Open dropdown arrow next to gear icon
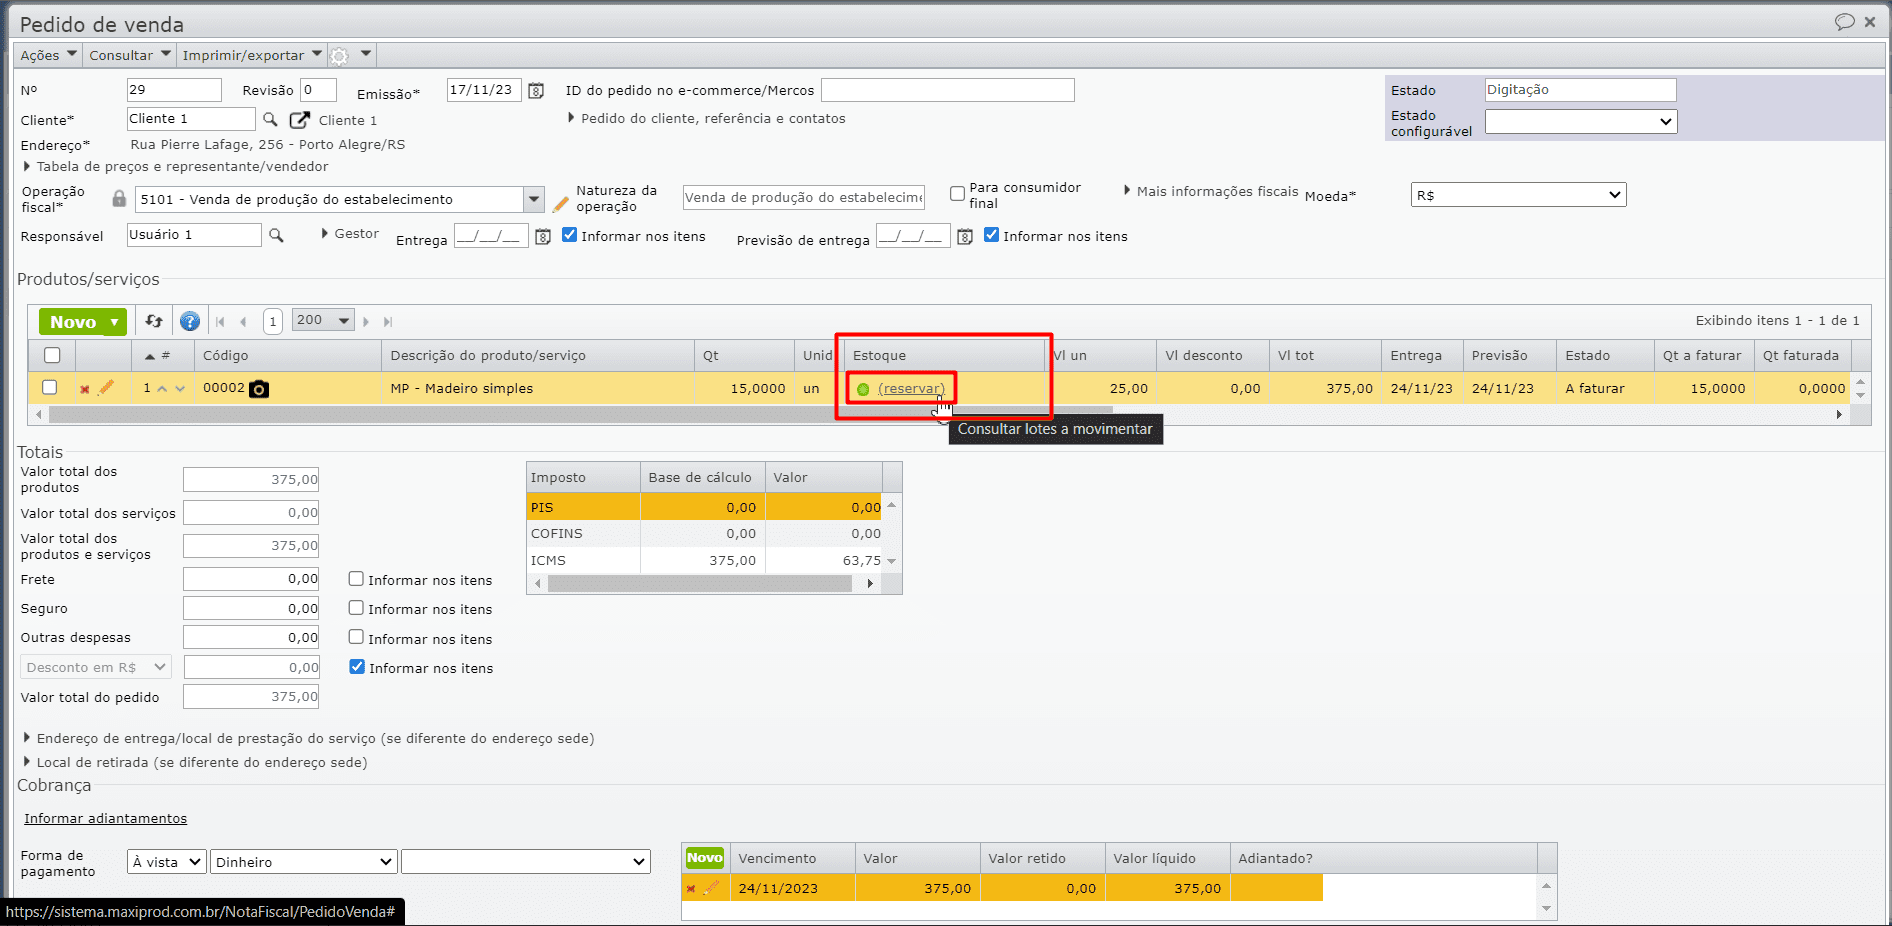 366,54
